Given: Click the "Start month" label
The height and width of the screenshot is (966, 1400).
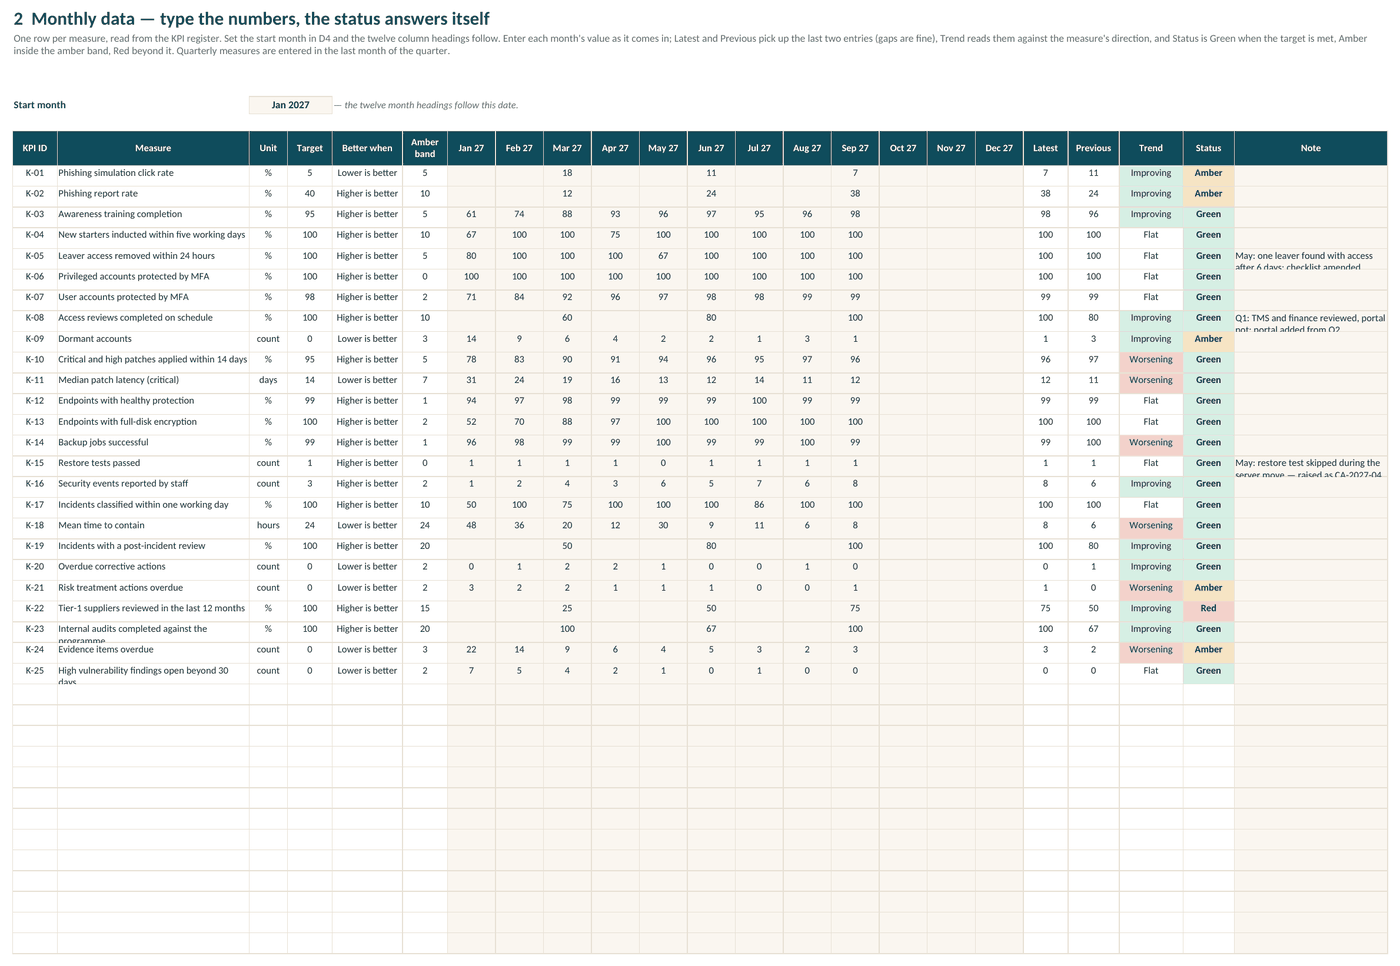Looking at the screenshot, I should tap(40, 105).
